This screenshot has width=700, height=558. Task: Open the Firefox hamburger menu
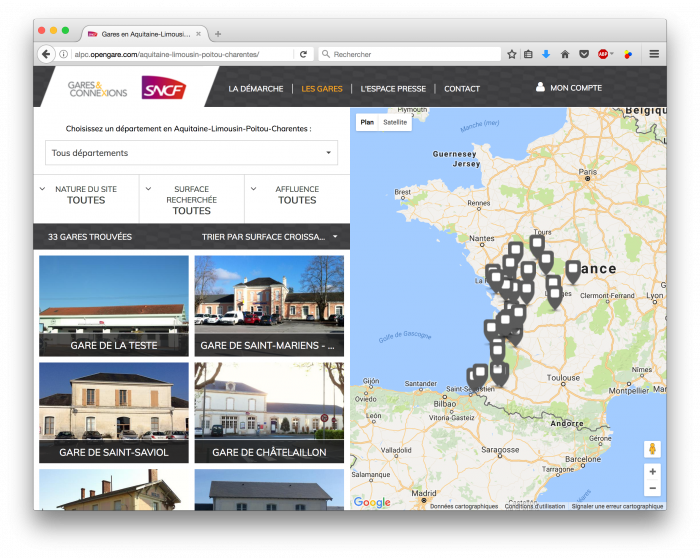pos(654,54)
